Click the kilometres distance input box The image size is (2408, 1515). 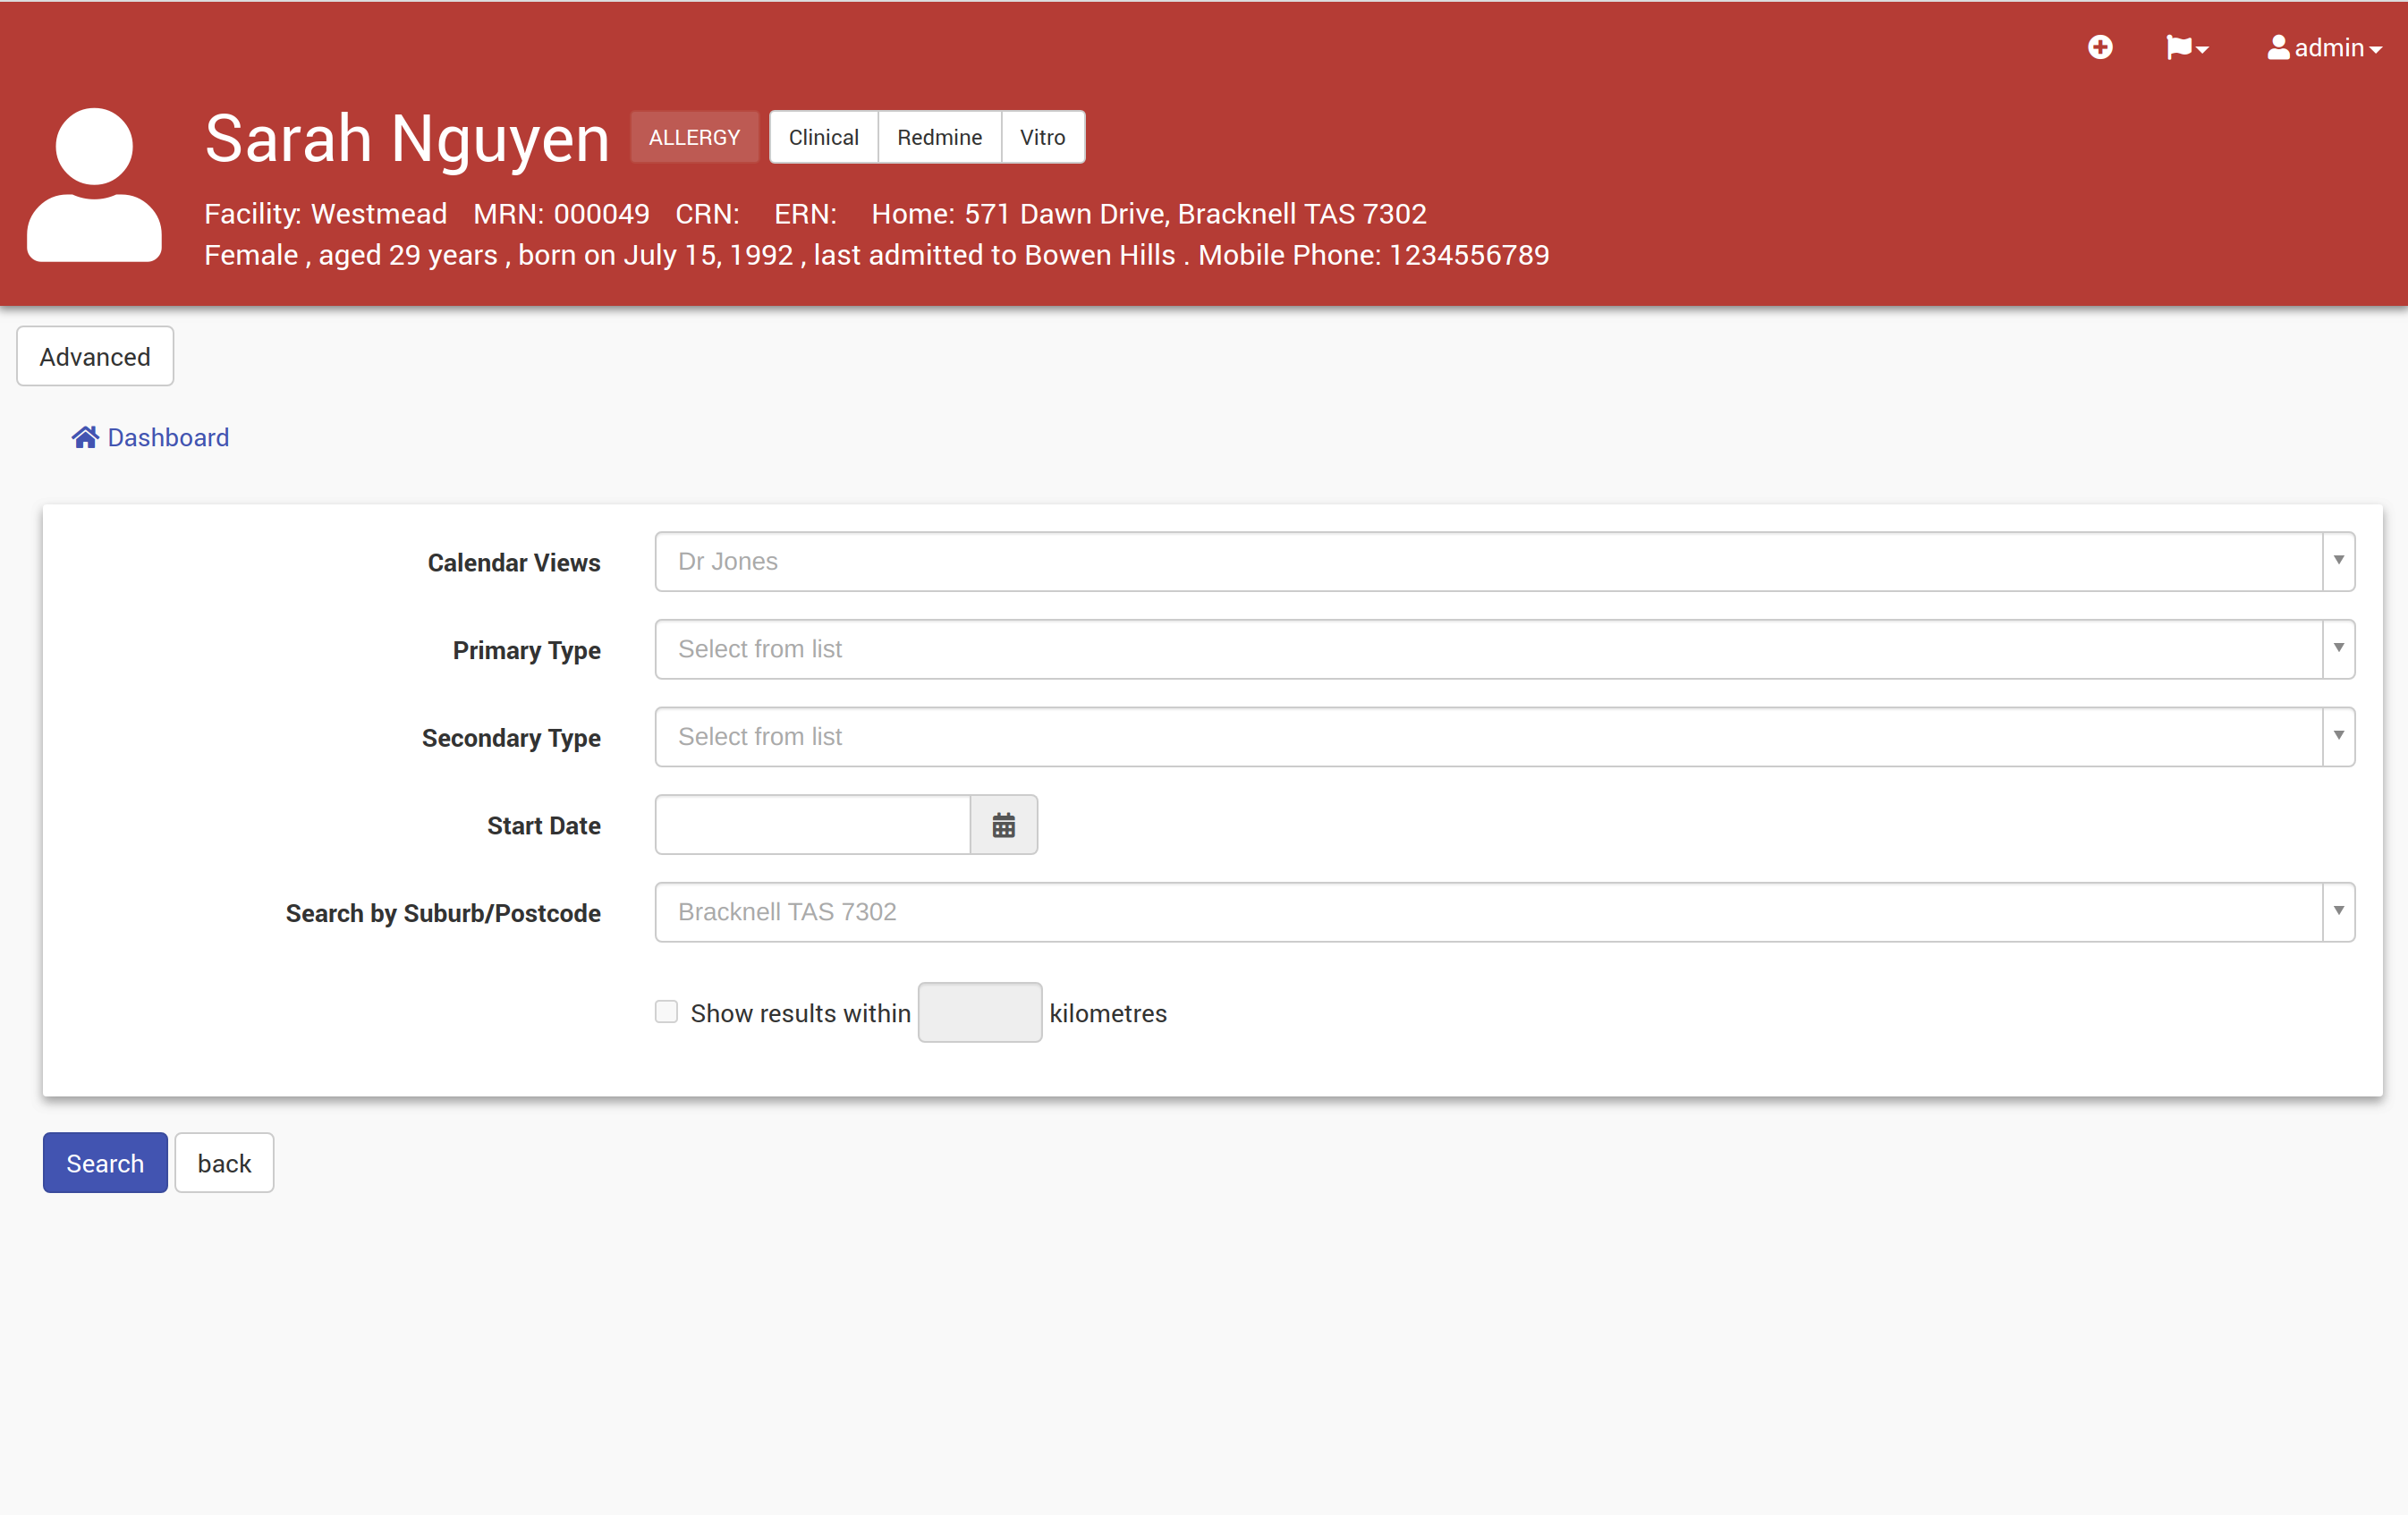(x=979, y=1012)
